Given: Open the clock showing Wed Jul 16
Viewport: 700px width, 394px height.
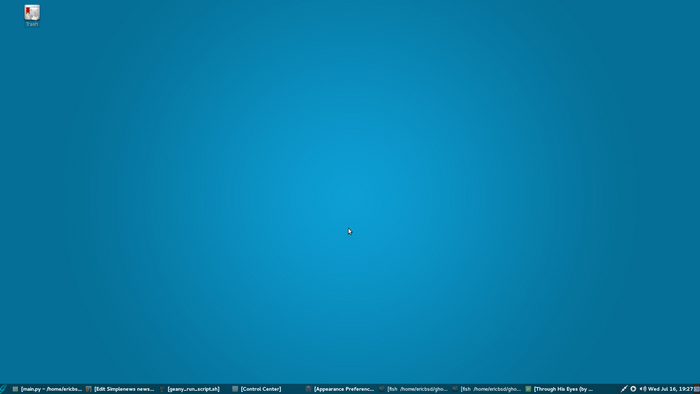Looking at the screenshot, I should (x=670, y=389).
